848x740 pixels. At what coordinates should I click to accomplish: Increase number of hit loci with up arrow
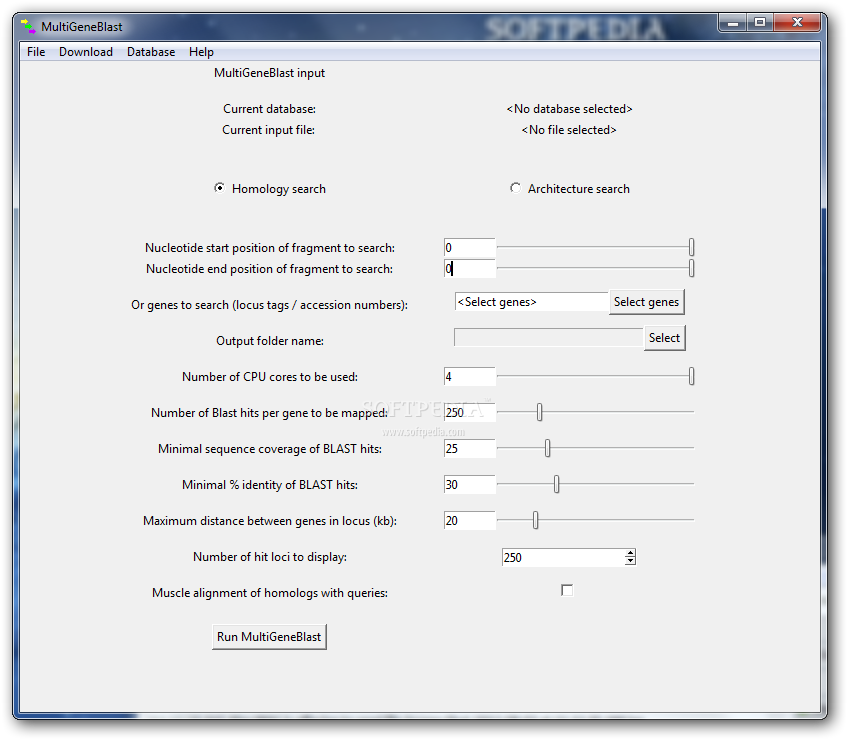(x=630, y=553)
